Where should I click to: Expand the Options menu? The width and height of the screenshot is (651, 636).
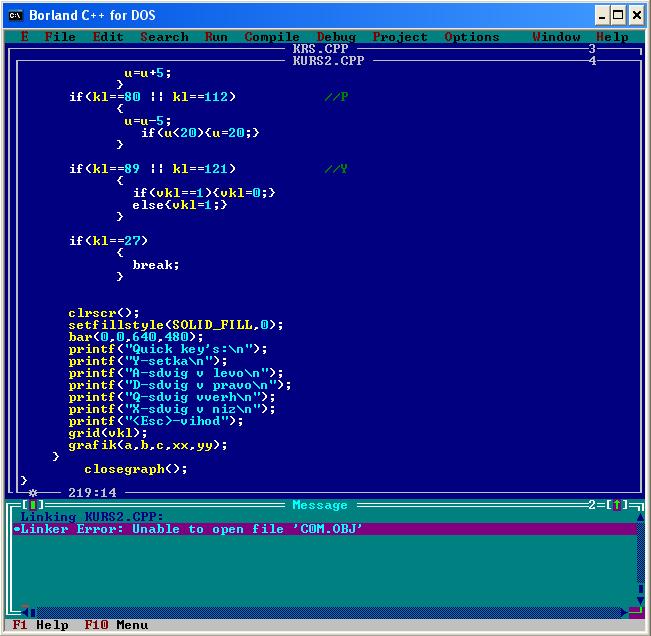tap(472, 37)
